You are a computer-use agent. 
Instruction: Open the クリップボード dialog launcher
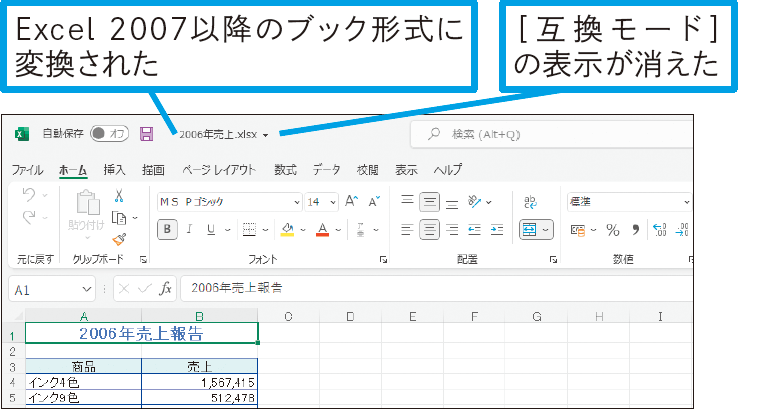coord(143,259)
